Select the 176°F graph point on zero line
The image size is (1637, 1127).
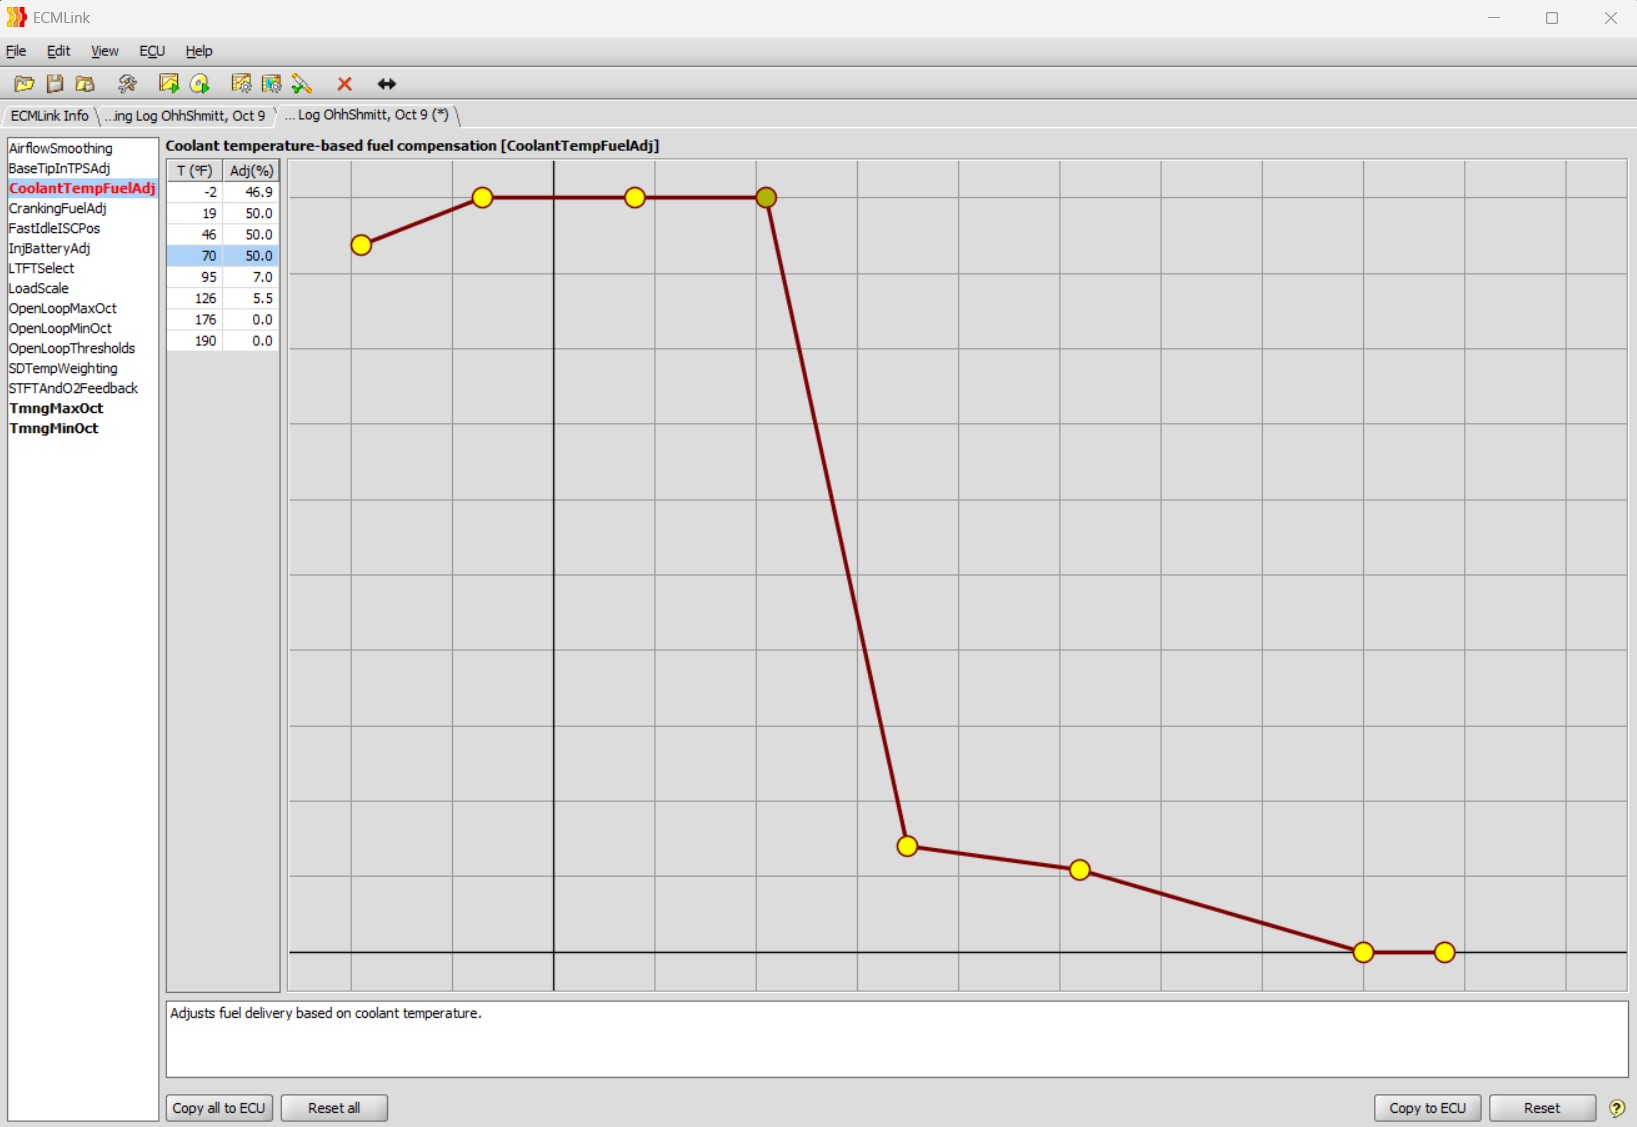point(1363,953)
